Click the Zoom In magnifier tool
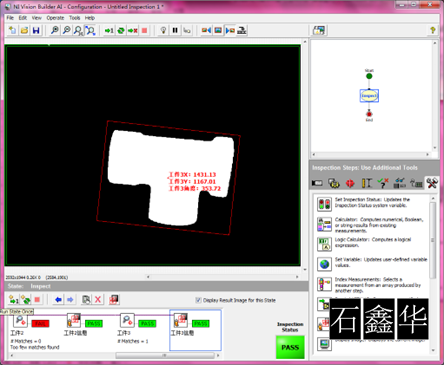 point(55,30)
